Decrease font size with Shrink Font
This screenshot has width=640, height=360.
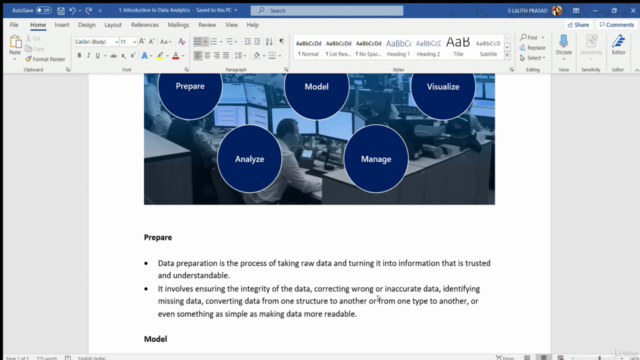pos(151,42)
